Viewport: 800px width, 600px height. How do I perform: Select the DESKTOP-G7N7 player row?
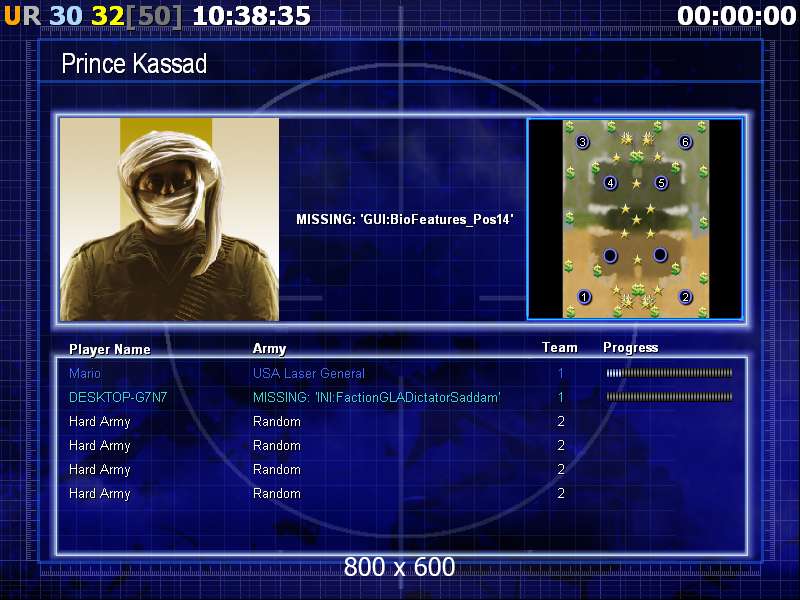[402, 397]
